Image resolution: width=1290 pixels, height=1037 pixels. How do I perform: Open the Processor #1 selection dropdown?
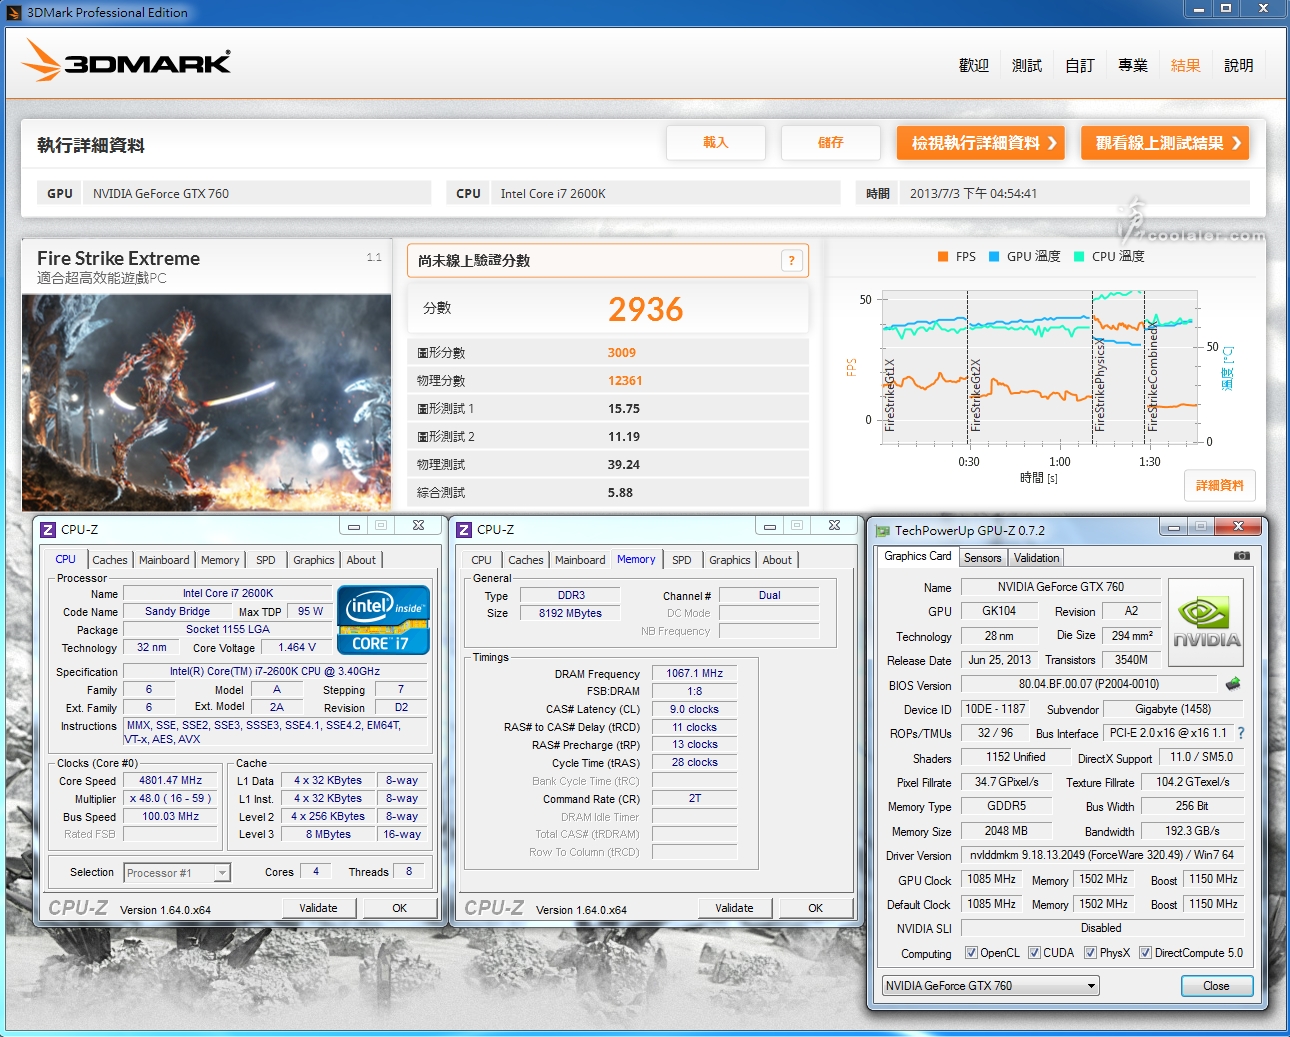[x=177, y=873]
